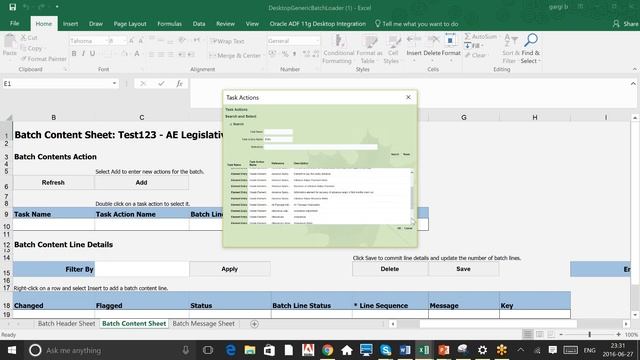Toggle italic formatting

pos(83,53)
